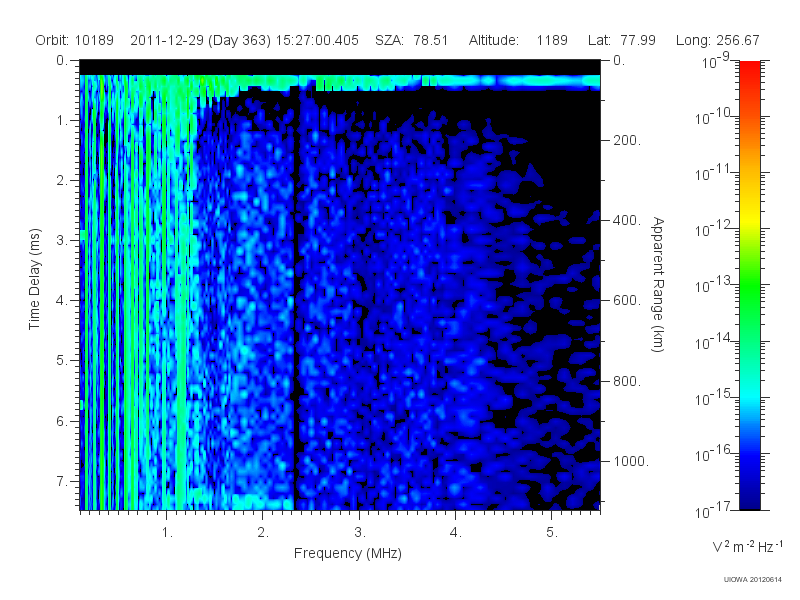Click the frequency axis tick label '2.'
800x600 pixels.
(263, 533)
